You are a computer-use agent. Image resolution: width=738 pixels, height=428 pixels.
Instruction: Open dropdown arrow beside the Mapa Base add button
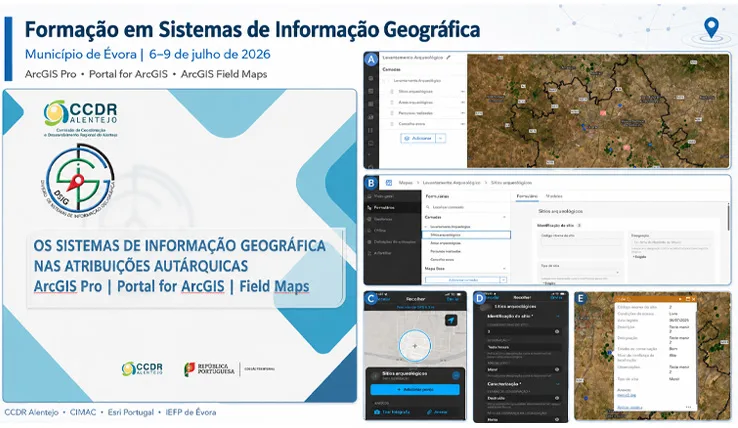click(503, 280)
